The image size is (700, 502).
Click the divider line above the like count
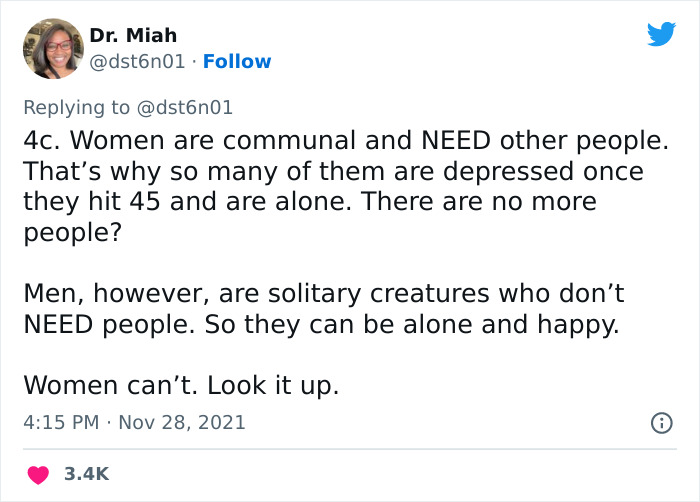click(x=350, y=449)
